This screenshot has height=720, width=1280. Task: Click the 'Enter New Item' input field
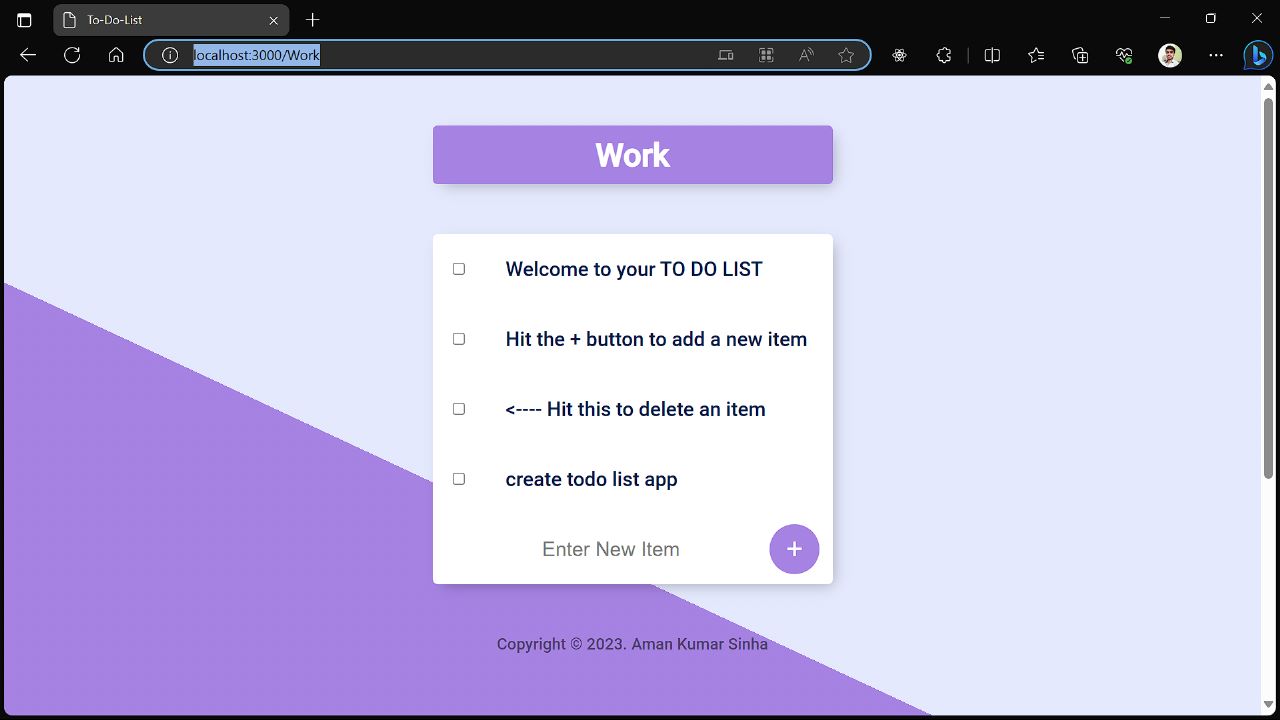tap(611, 549)
